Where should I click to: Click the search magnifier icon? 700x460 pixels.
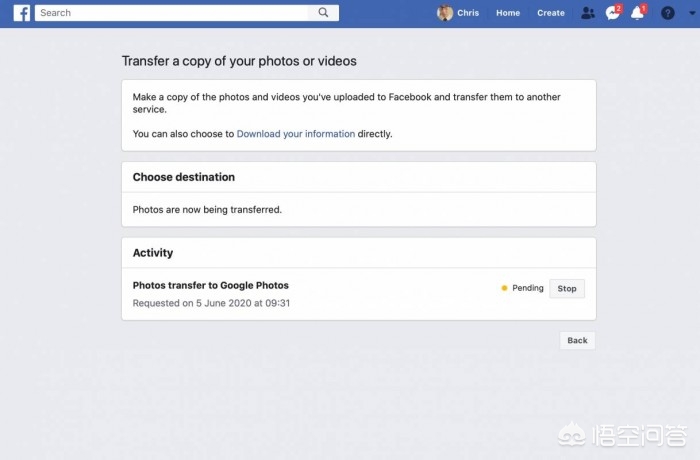[323, 13]
